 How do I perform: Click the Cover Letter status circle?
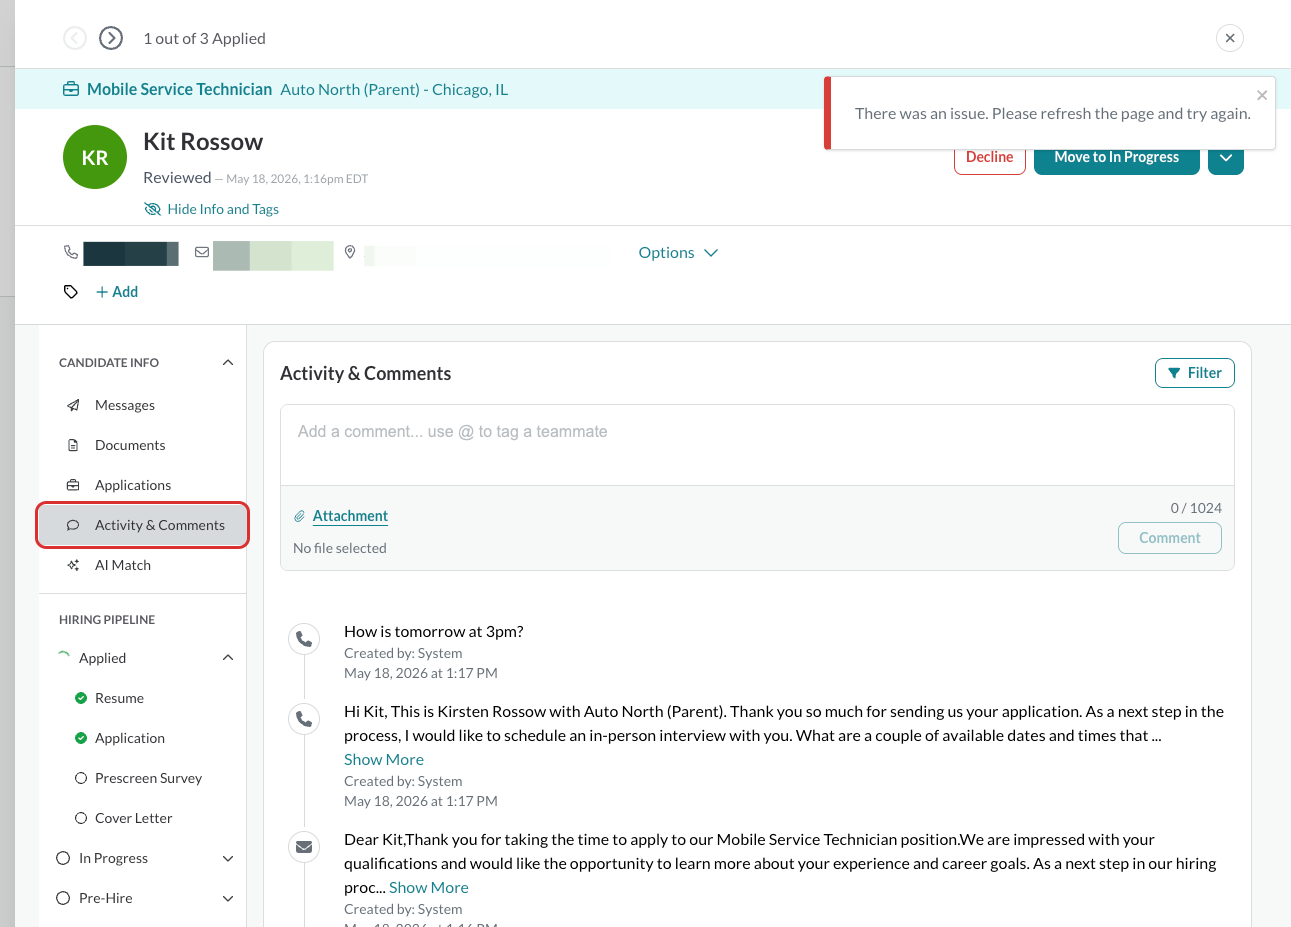81,818
